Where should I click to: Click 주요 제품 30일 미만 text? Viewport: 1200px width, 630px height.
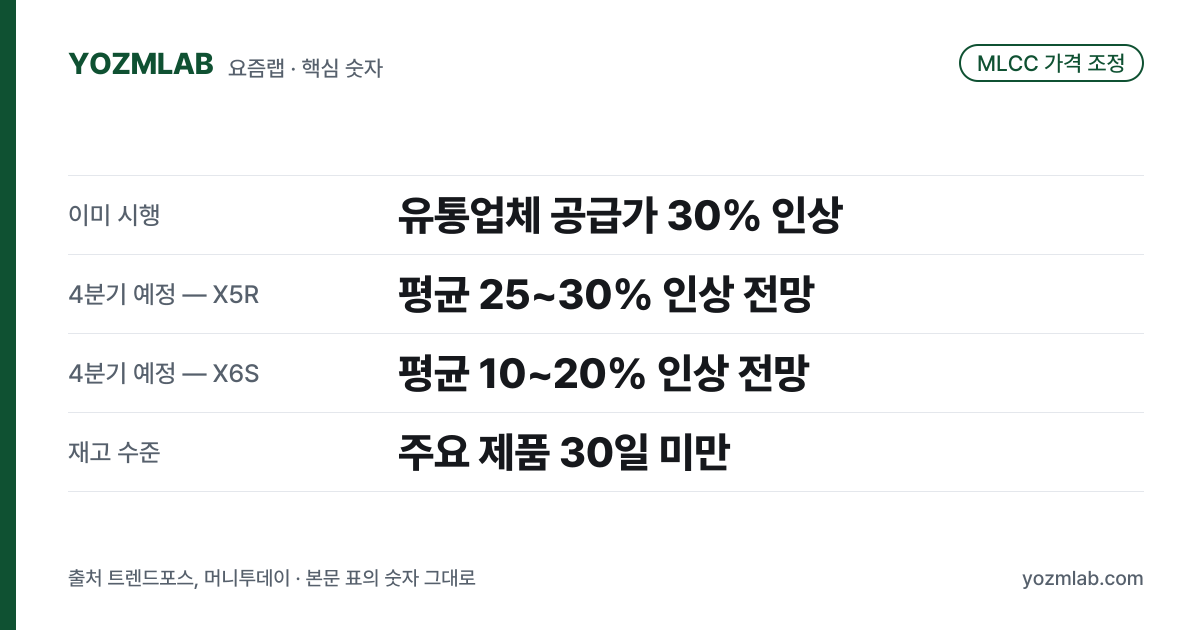click(563, 452)
